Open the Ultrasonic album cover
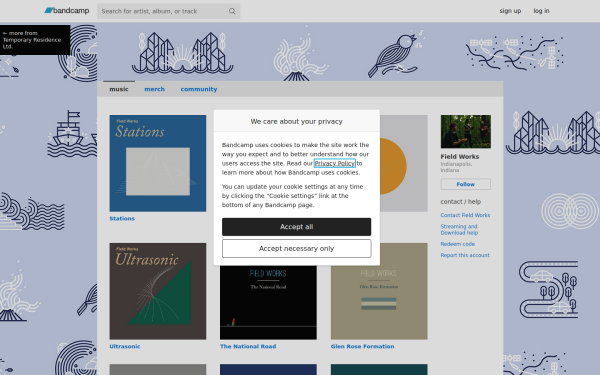This screenshot has width=600, height=375. [158, 291]
